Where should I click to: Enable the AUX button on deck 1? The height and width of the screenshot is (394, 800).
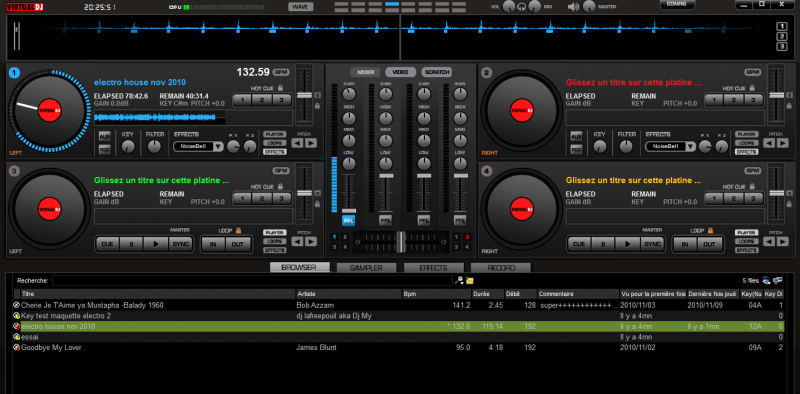pos(105,136)
